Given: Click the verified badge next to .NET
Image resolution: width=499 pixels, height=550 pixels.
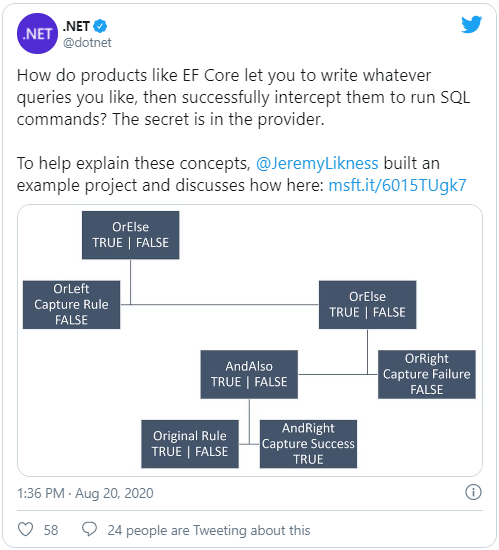Looking at the screenshot, I should click(100, 26).
